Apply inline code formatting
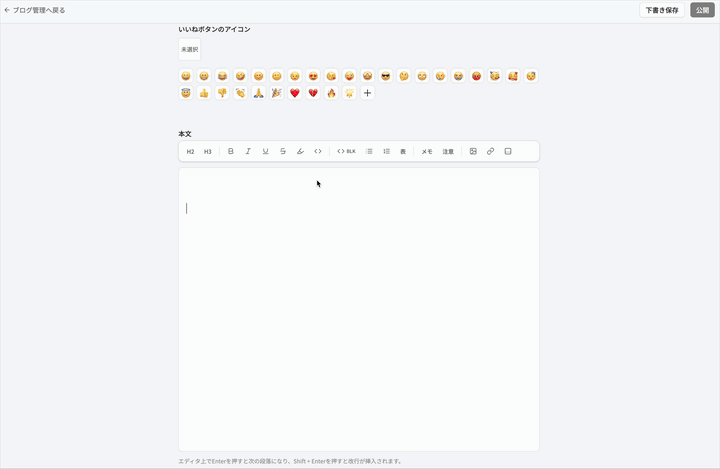 point(318,152)
